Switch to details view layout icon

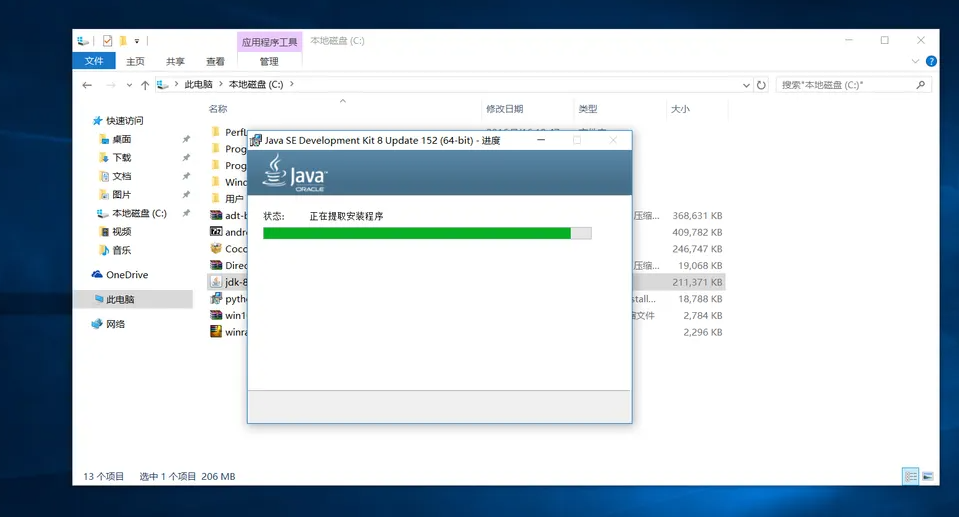[x=911, y=476]
